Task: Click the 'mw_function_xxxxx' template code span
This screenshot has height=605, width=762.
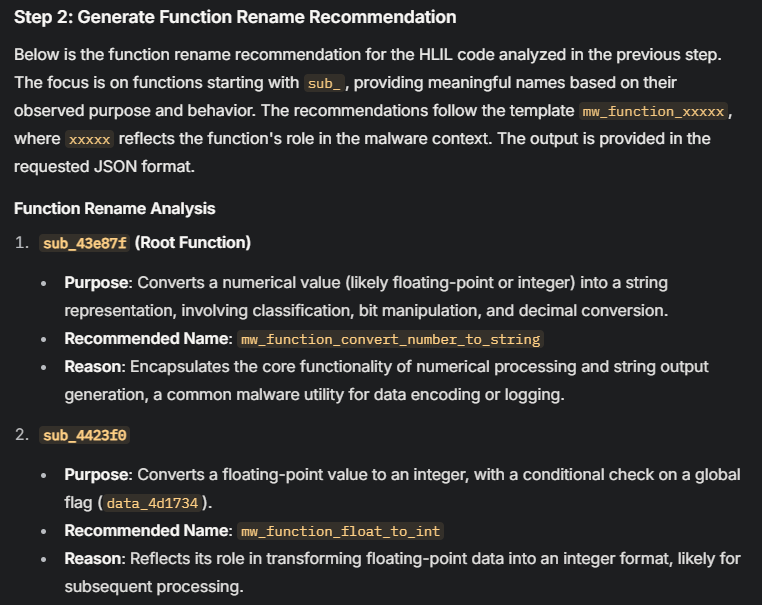Action: pos(652,110)
